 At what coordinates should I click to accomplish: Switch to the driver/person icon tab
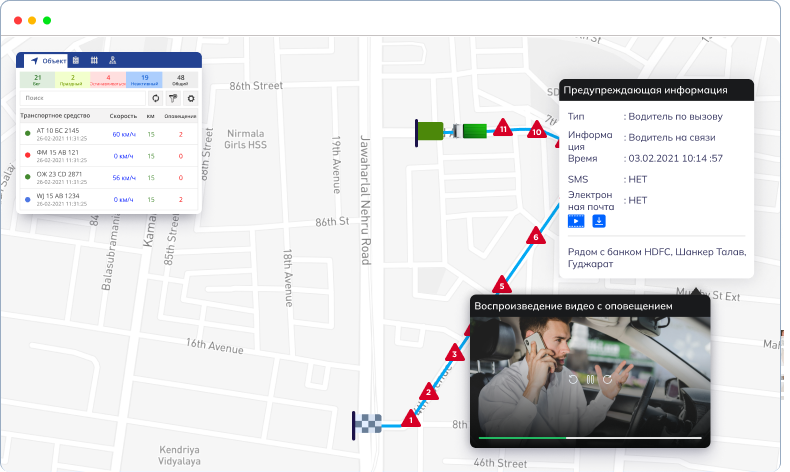[113, 60]
